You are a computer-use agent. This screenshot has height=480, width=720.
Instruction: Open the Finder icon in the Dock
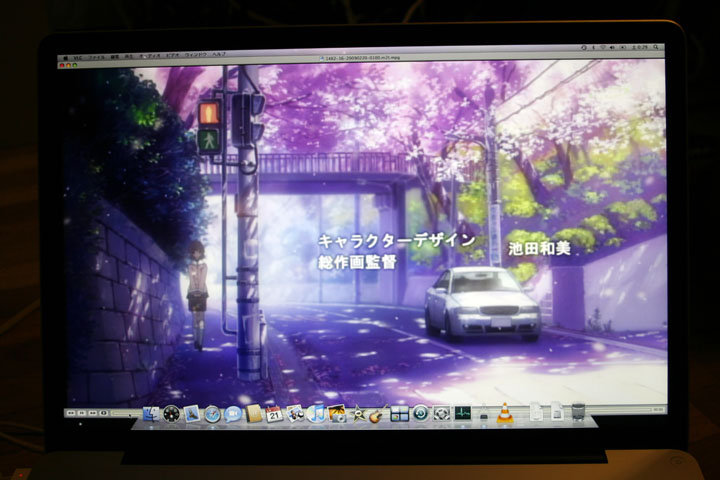coord(151,413)
